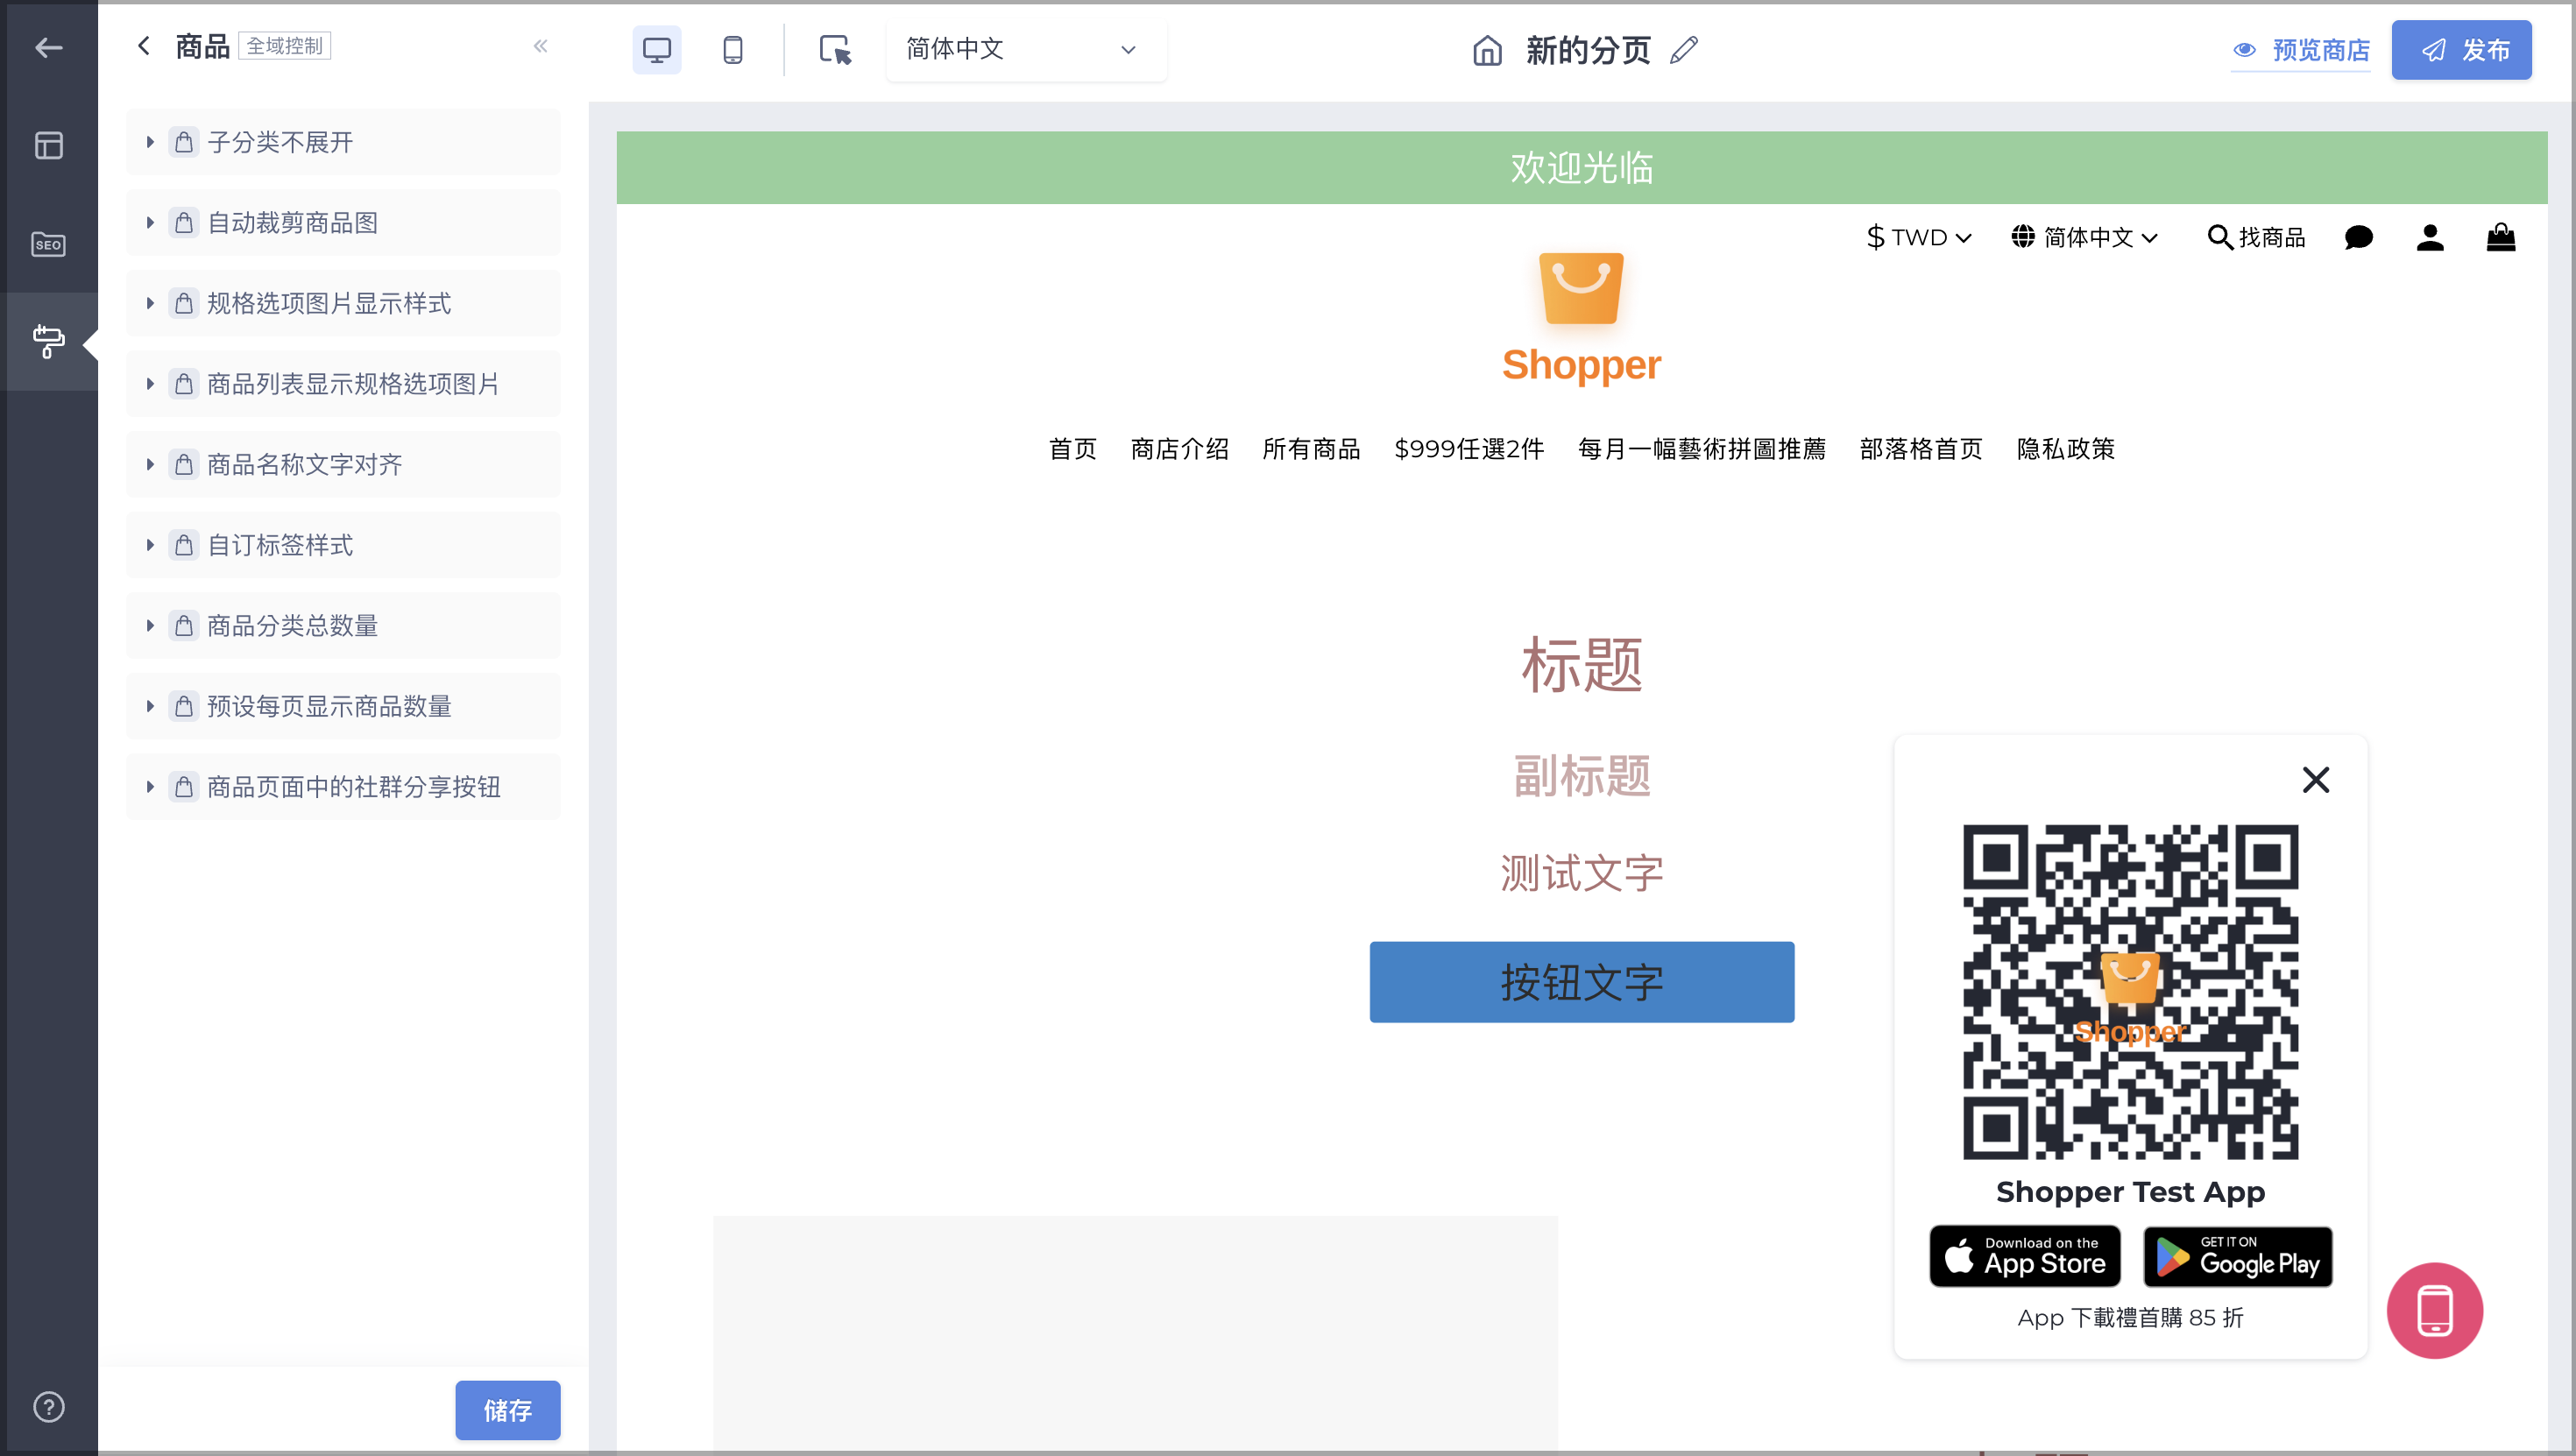
Task: Open the help question mark icon
Action: 48,1407
